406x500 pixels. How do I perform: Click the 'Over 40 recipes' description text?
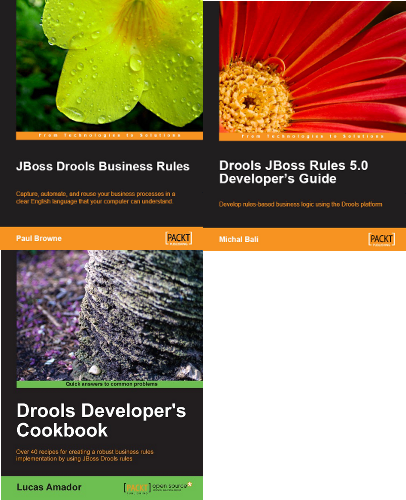point(85,455)
